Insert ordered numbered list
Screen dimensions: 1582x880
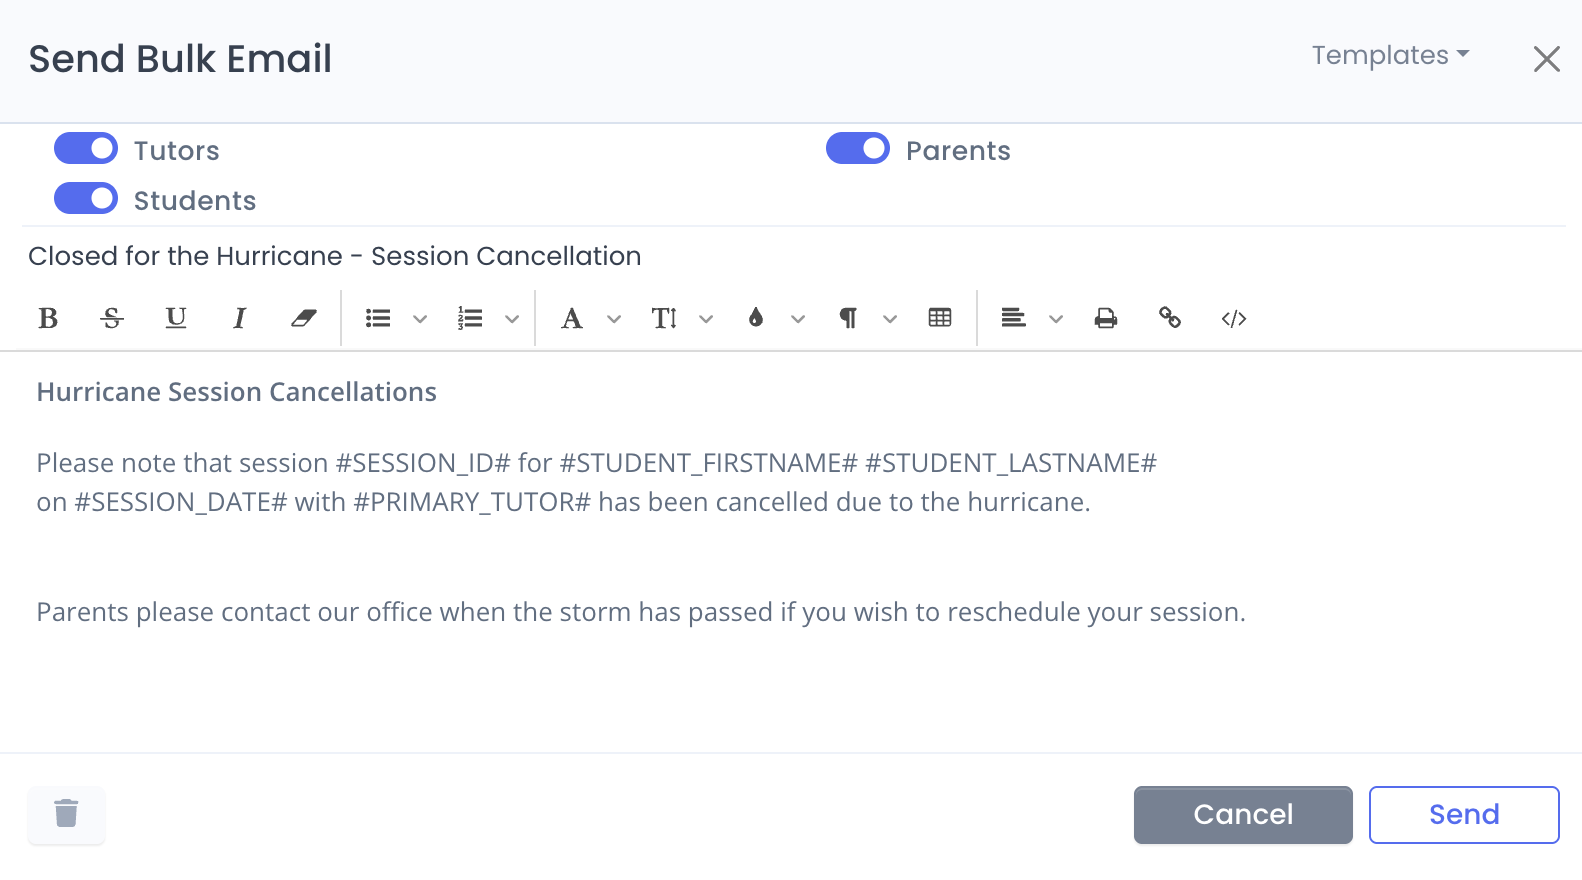click(x=470, y=318)
